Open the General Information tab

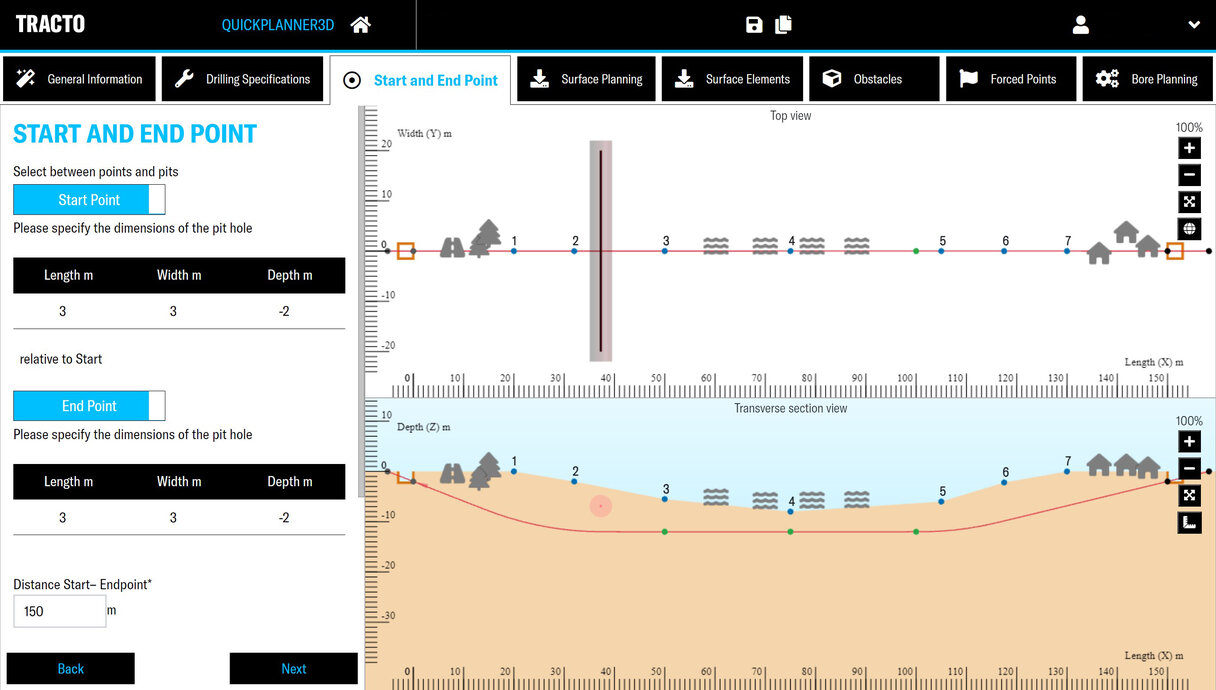pos(80,79)
